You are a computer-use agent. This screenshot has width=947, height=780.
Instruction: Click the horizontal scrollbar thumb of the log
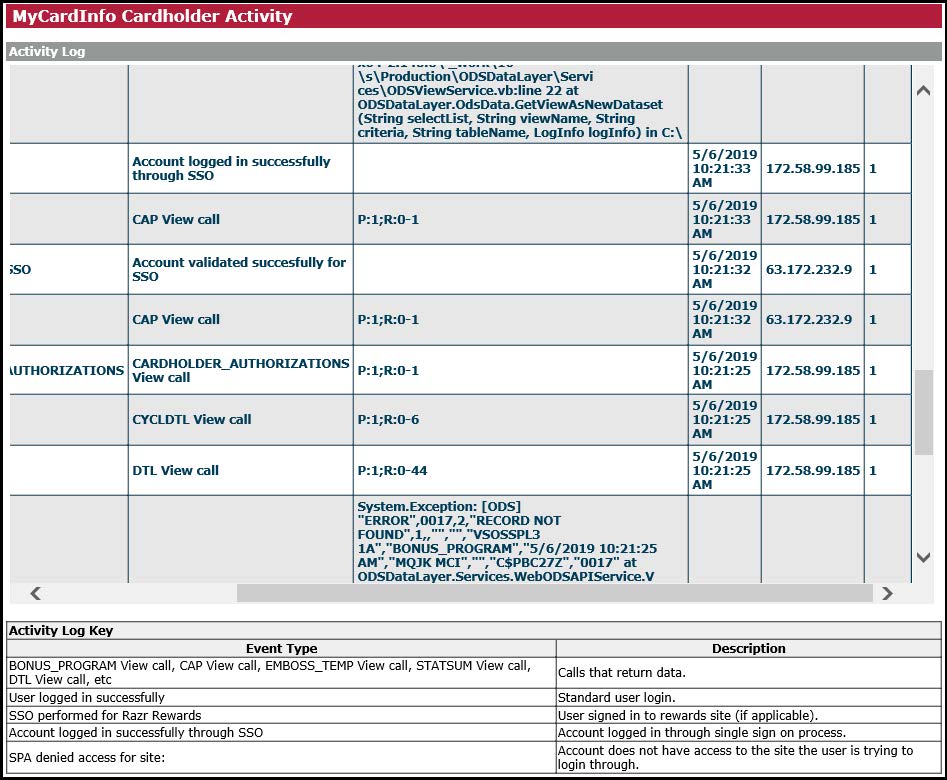point(554,593)
